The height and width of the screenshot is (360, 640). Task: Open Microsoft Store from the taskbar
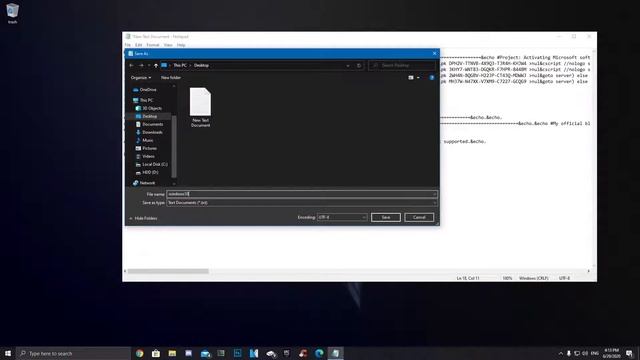pos(156,353)
